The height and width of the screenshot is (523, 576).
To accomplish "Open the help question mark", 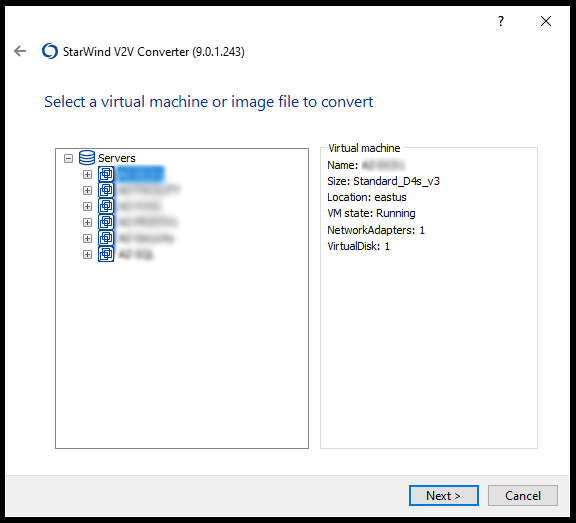I will coord(501,21).
